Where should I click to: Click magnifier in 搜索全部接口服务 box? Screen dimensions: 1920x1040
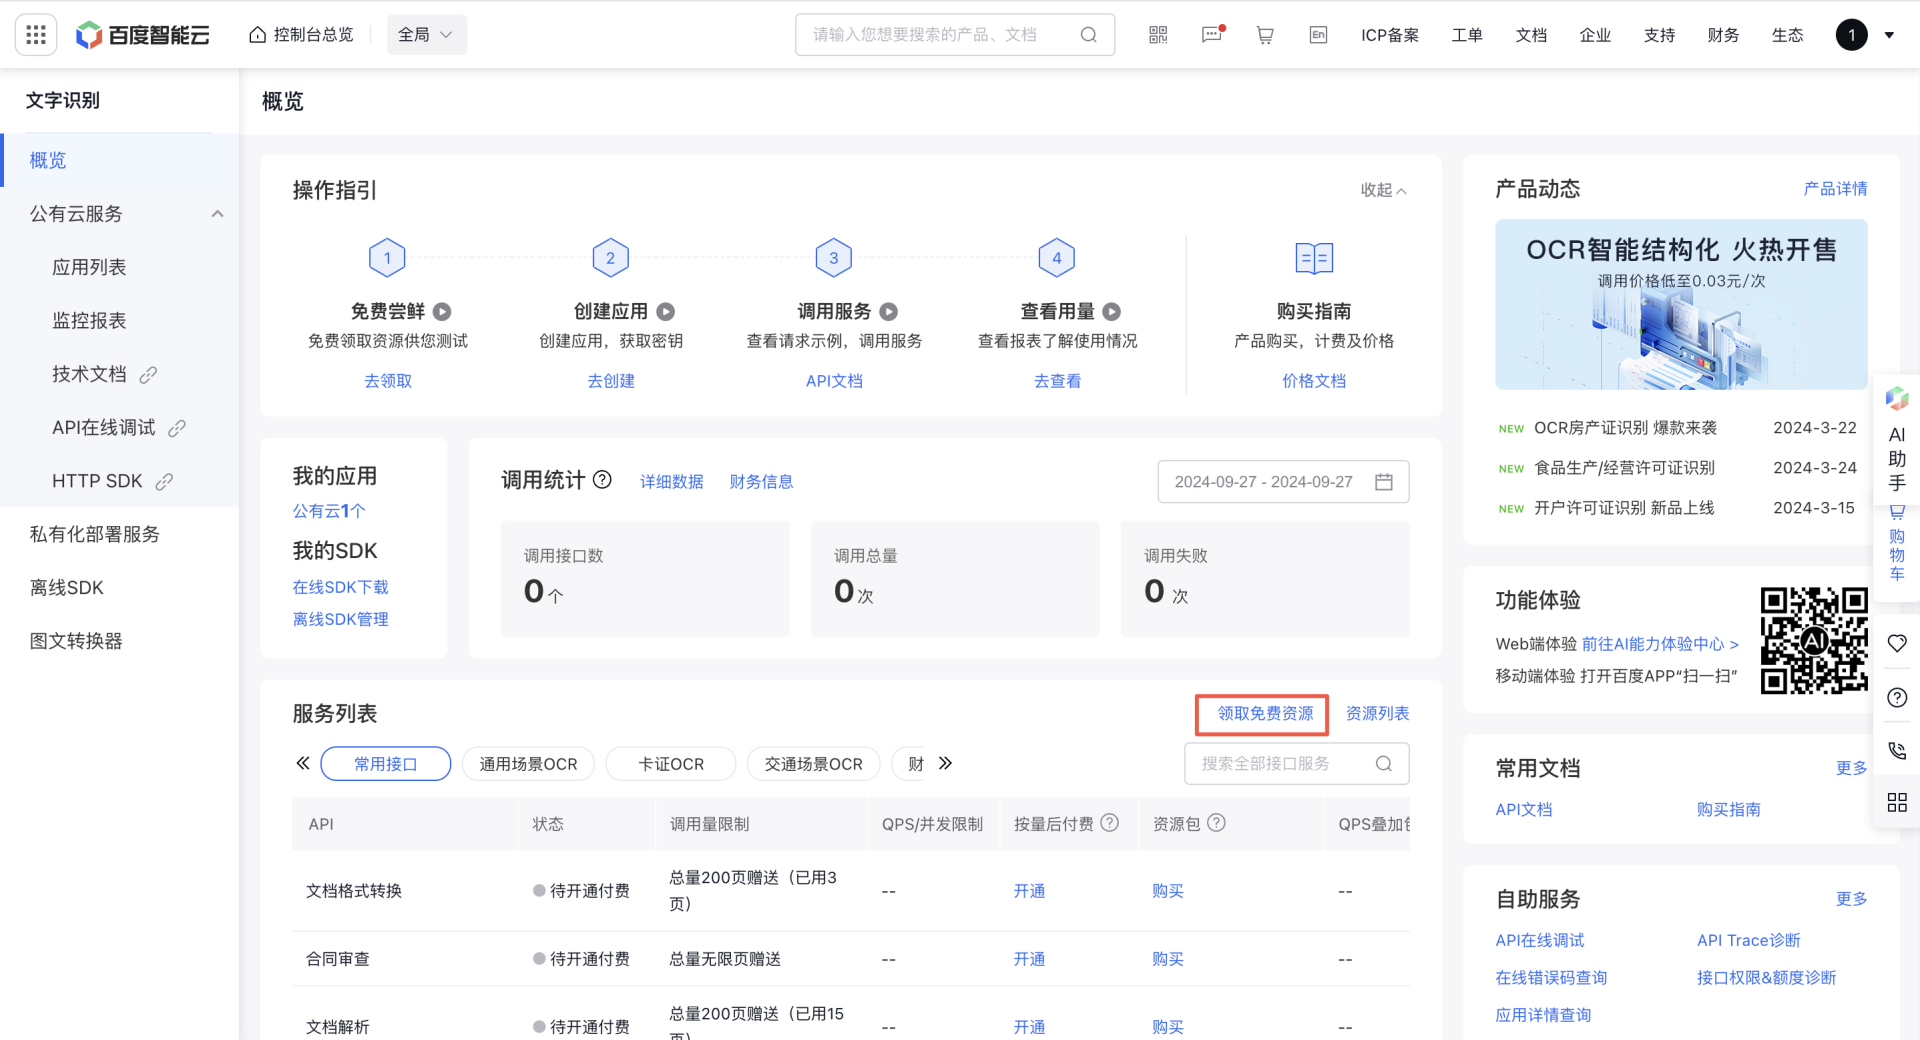click(1384, 764)
